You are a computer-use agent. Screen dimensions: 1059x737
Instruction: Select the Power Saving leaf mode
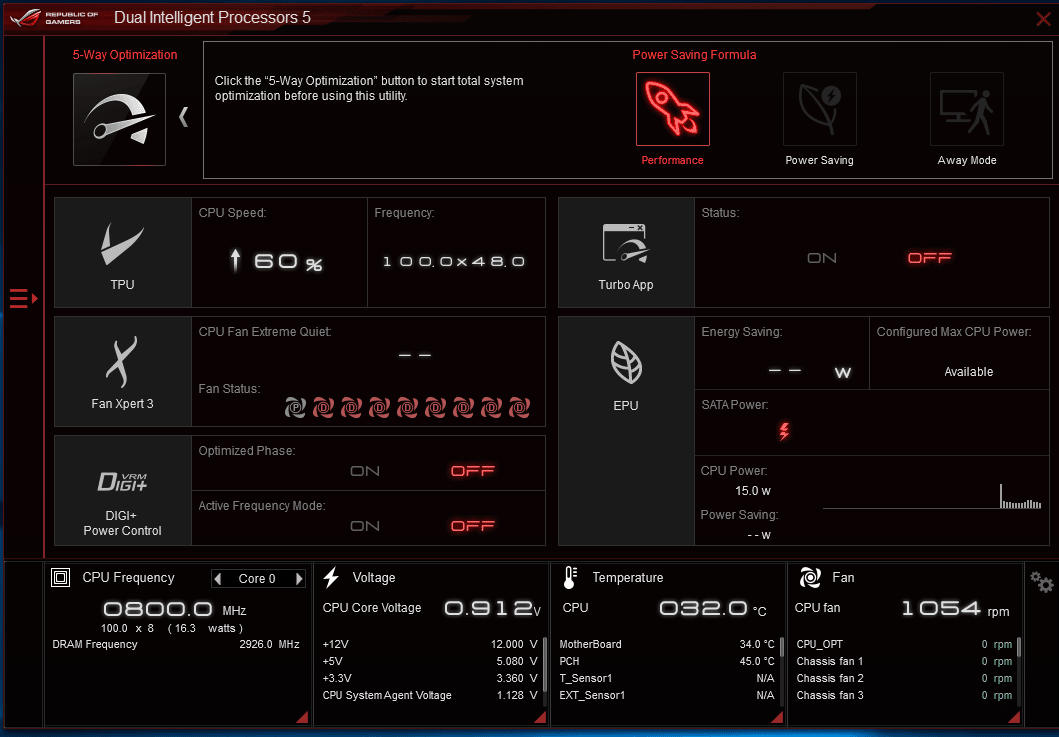tap(820, 109)
